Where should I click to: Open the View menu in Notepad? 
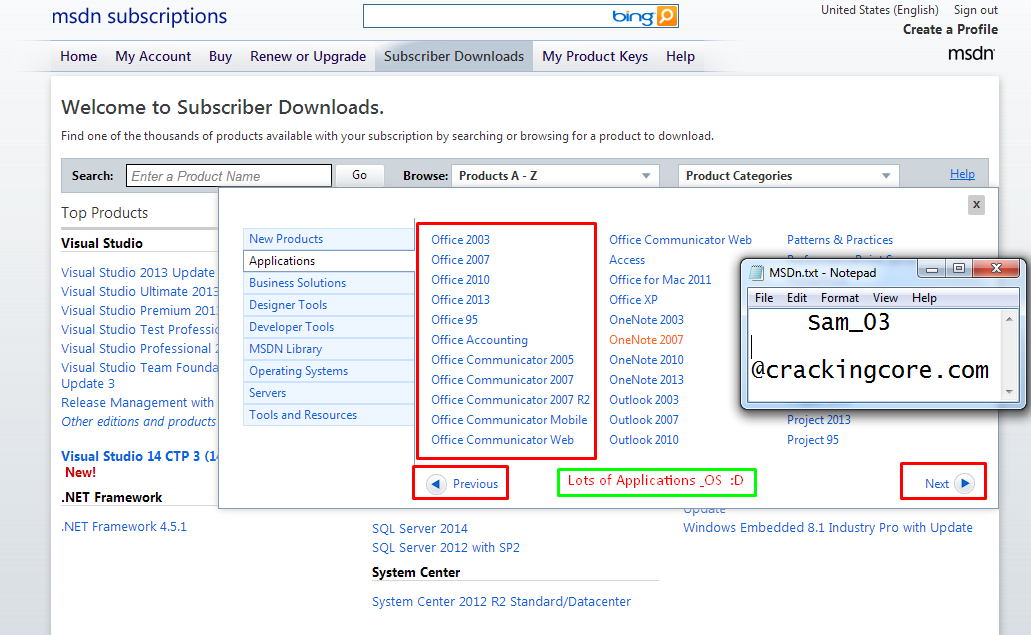885,298
